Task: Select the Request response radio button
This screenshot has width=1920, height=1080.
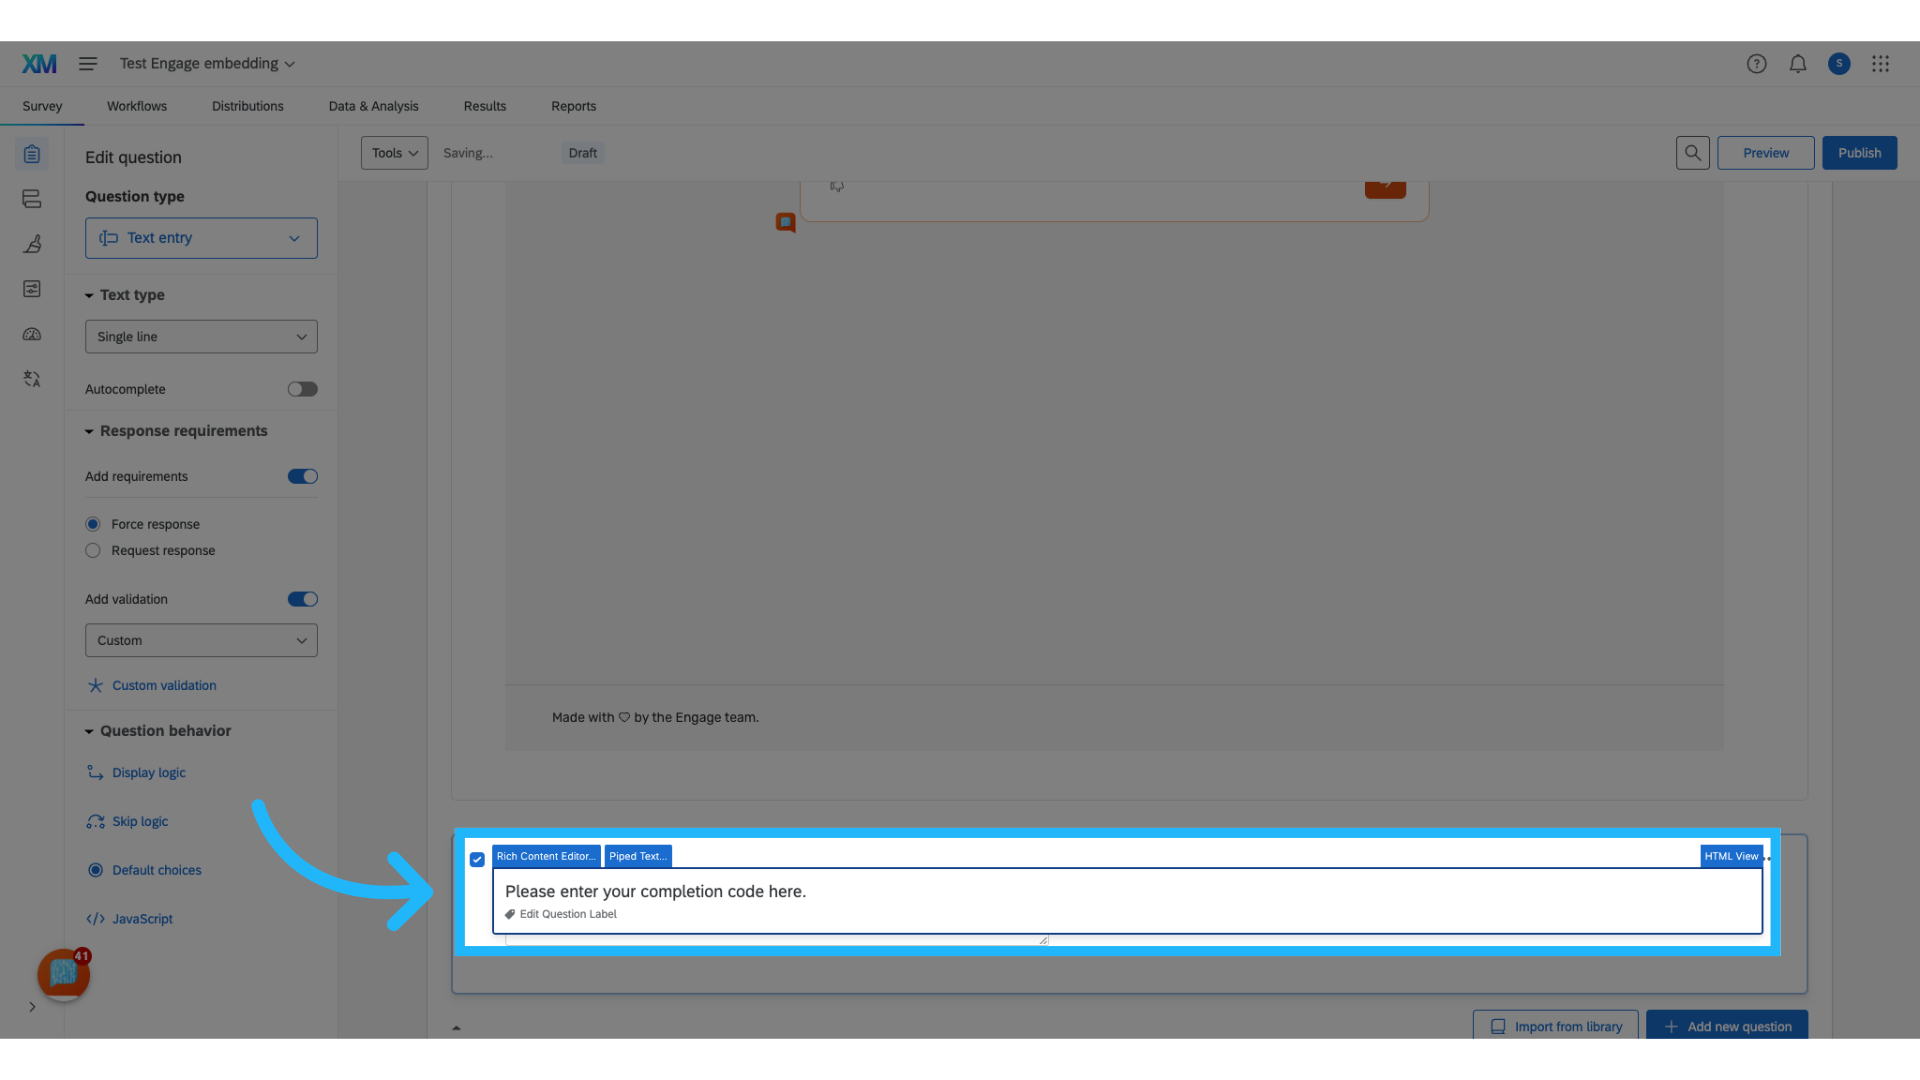Action: point(93,550)
